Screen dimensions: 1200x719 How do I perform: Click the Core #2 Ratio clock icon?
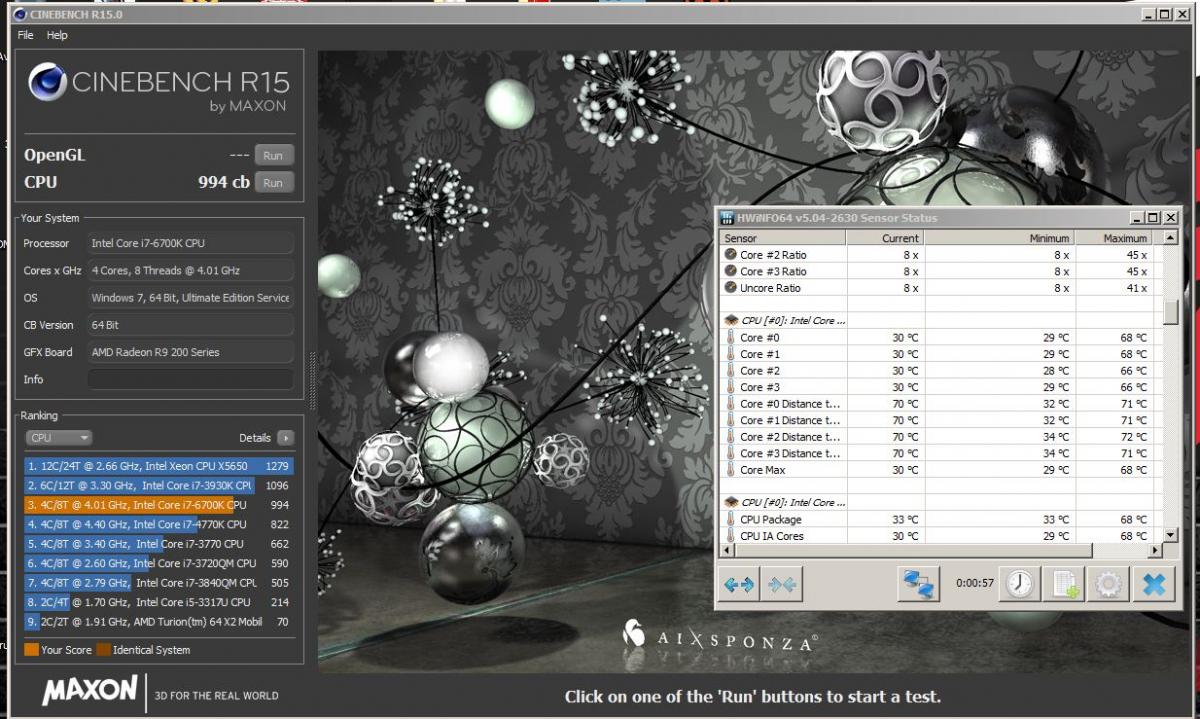(730, 255)
